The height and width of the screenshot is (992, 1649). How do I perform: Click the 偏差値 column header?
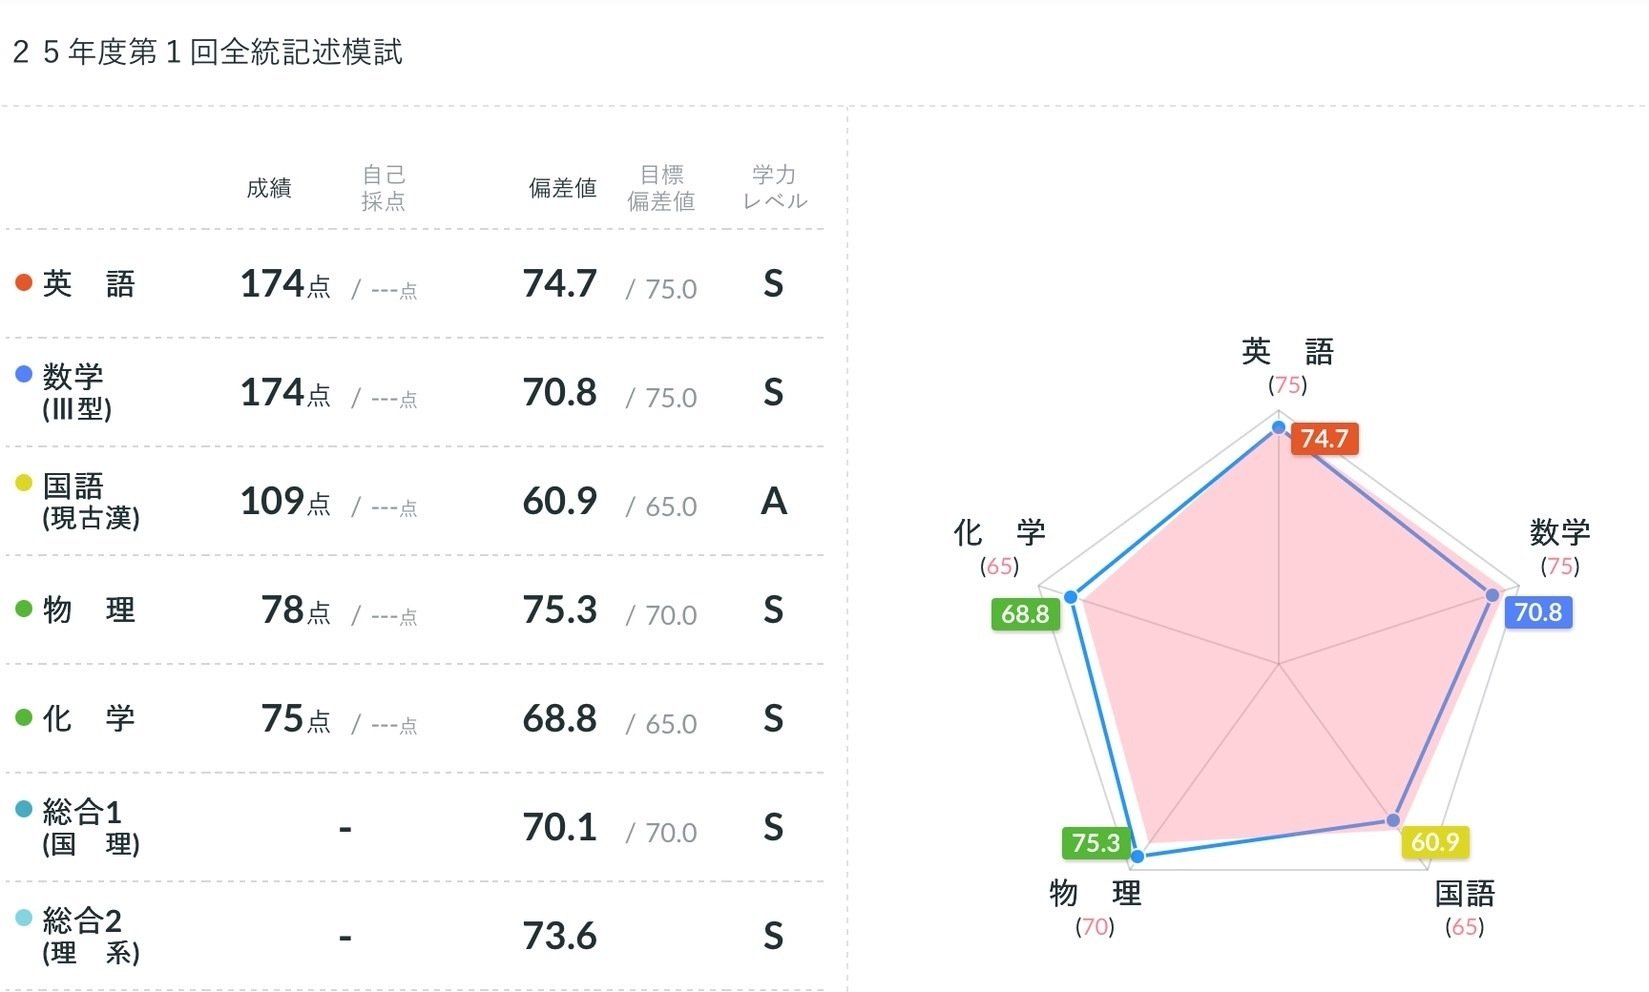(562, 188)
